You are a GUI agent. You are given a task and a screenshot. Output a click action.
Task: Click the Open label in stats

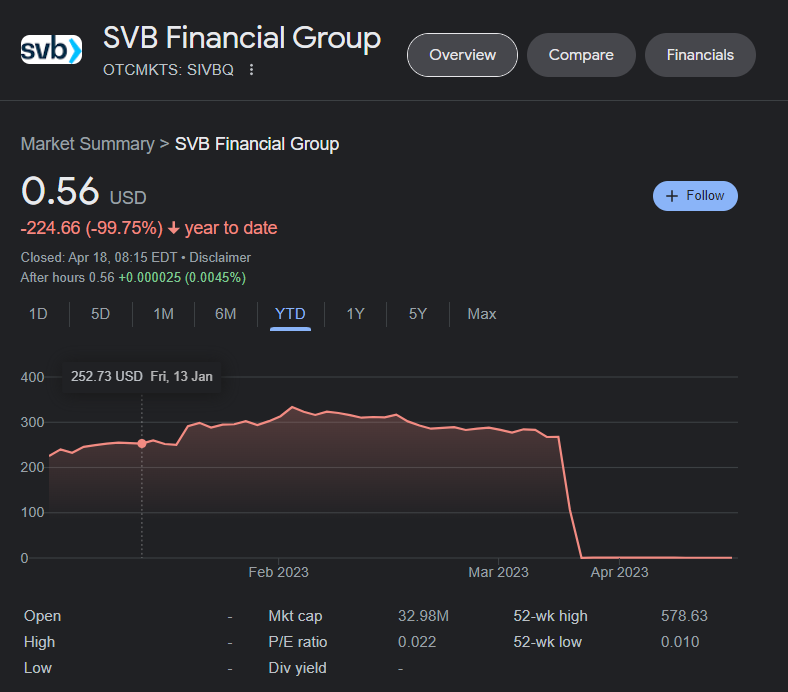coord(42,616)
